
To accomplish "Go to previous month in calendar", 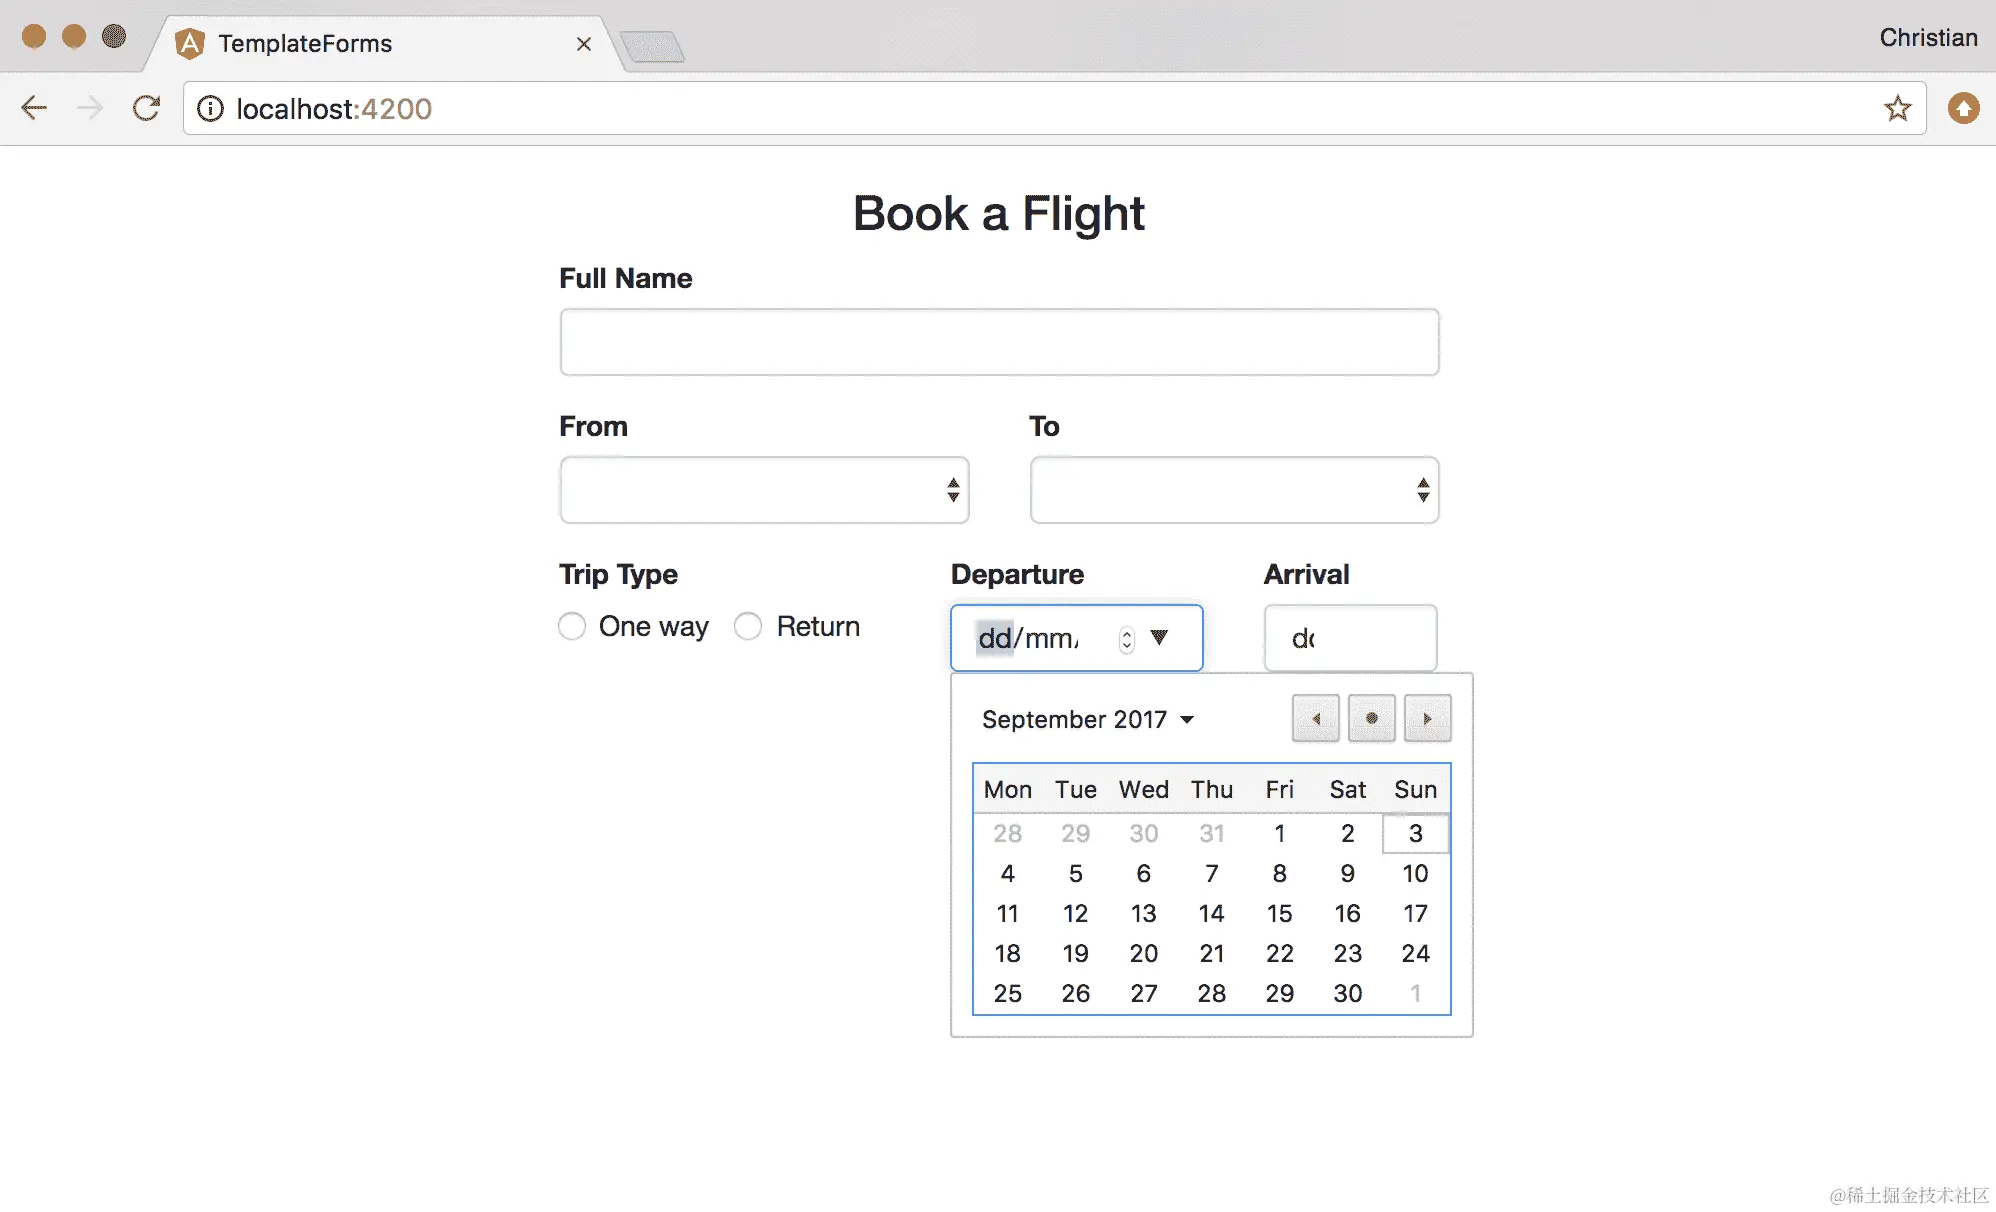I will pyautogui.click(x=1315, y=719).
